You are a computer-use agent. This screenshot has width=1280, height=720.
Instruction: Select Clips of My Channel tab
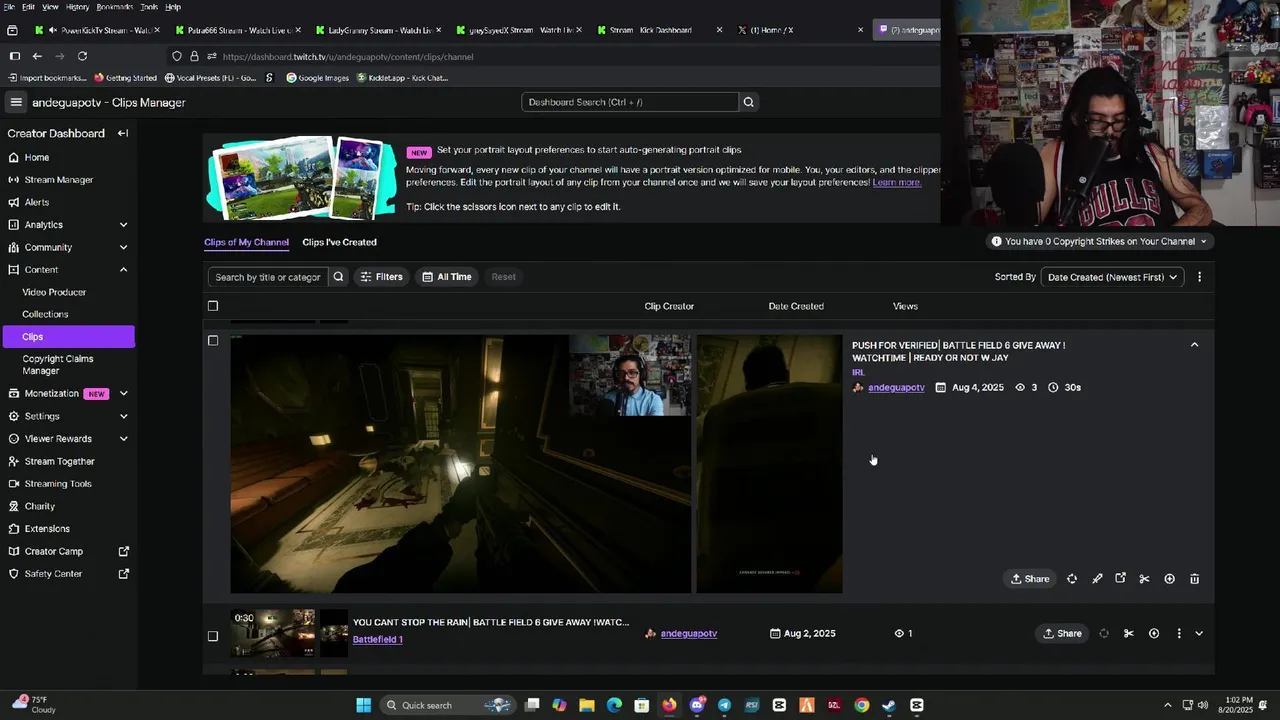tap(246, 242)
